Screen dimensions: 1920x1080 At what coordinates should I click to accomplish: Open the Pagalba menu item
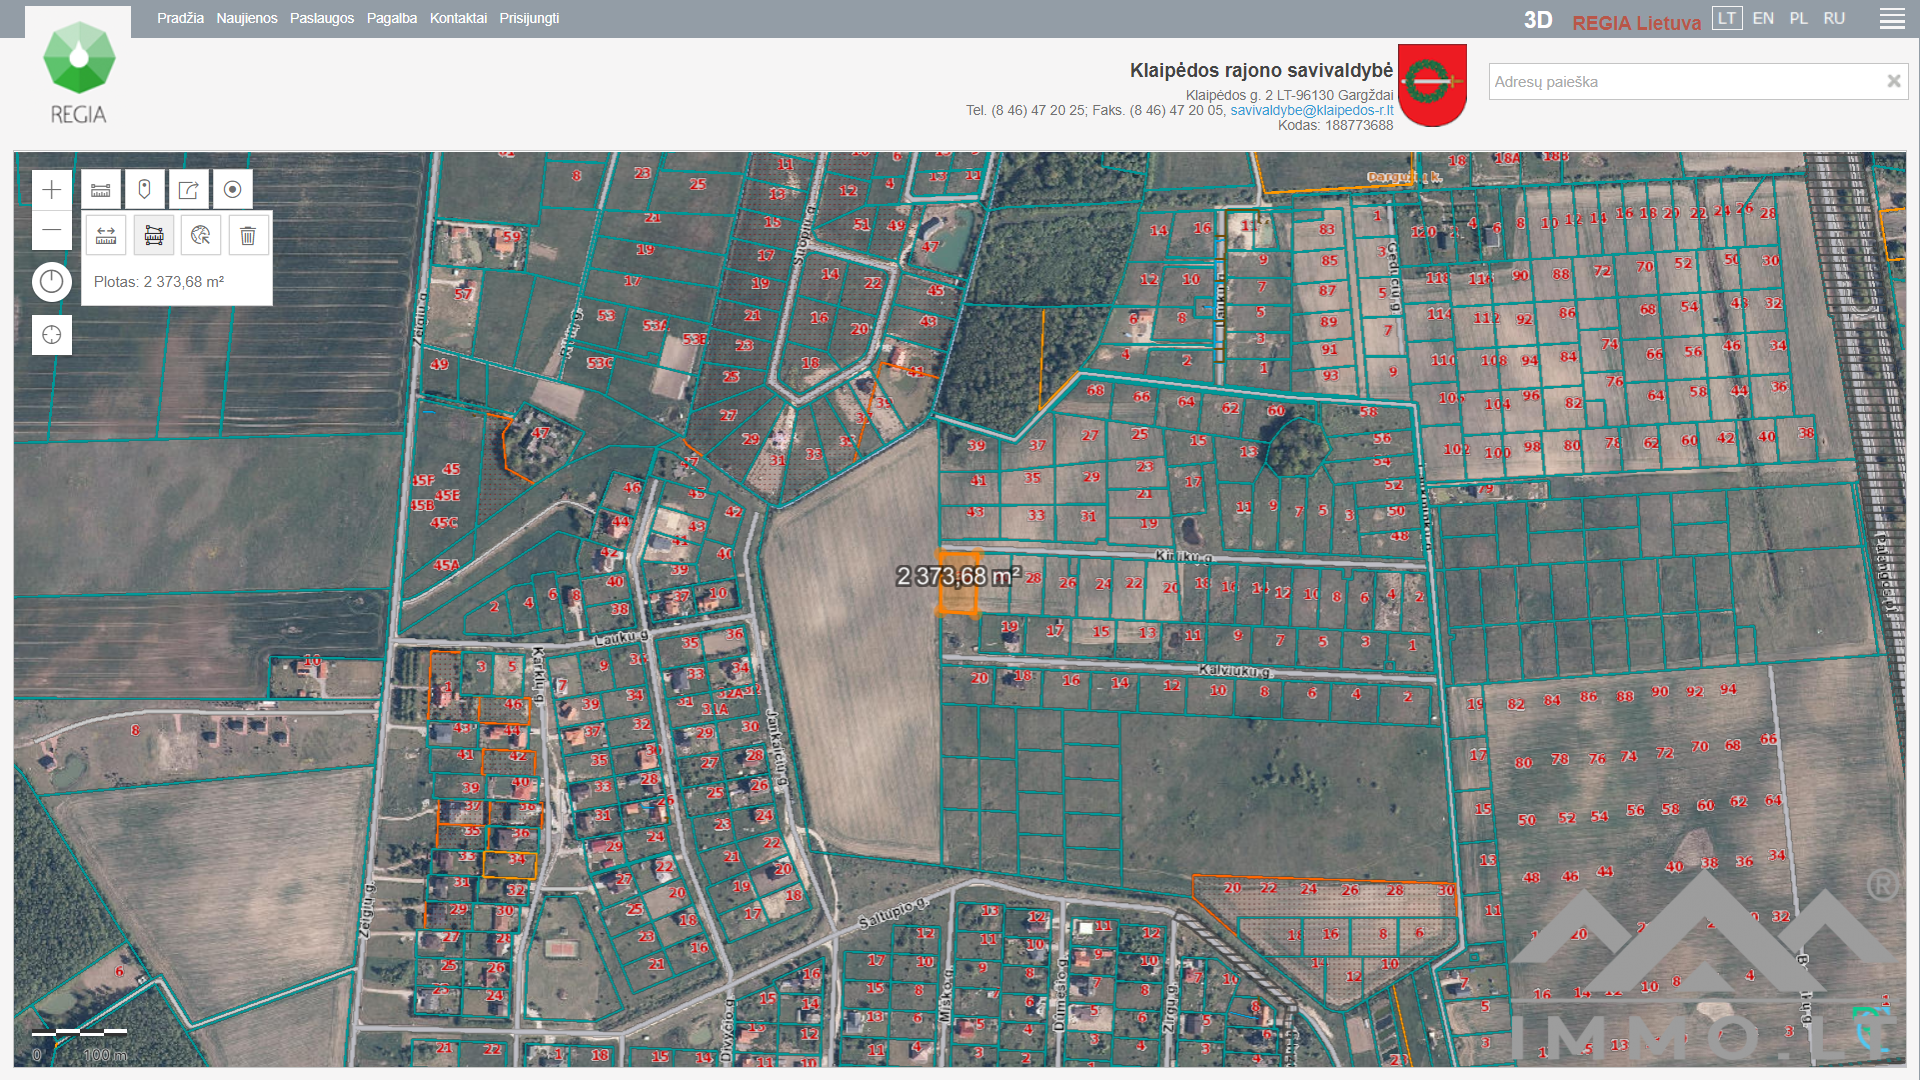pyautogui.click(x=392, y=18)
